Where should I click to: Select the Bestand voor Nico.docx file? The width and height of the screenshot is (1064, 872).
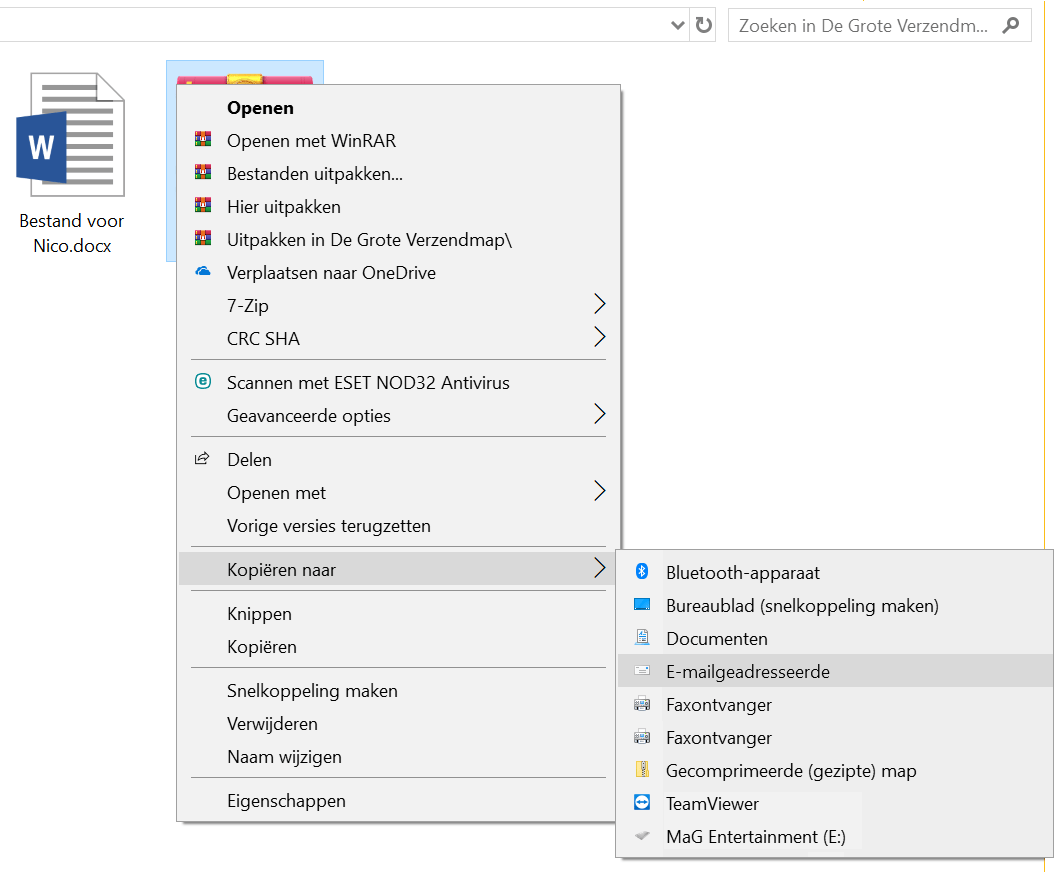coord(71,160)
